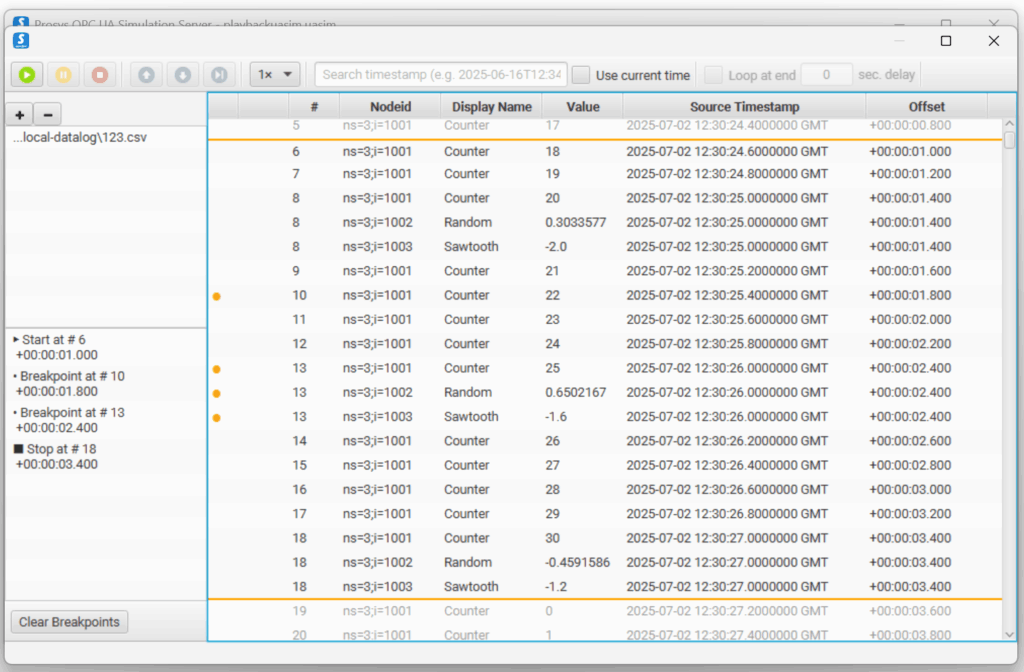
Task: Click the Search timestamp input field
Action: click(441, 75)
